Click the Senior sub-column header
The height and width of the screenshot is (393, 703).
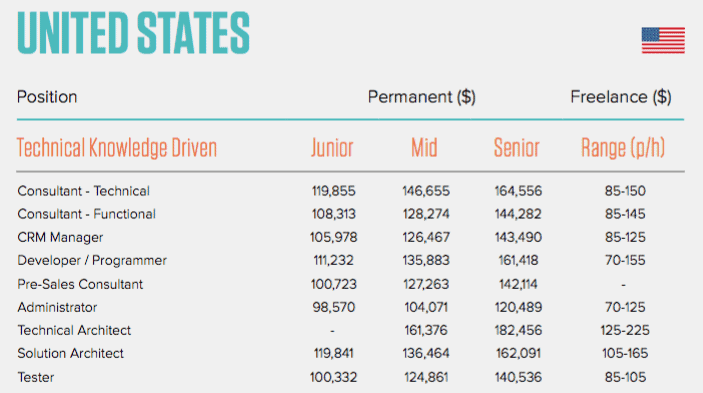tap(516, 148)
